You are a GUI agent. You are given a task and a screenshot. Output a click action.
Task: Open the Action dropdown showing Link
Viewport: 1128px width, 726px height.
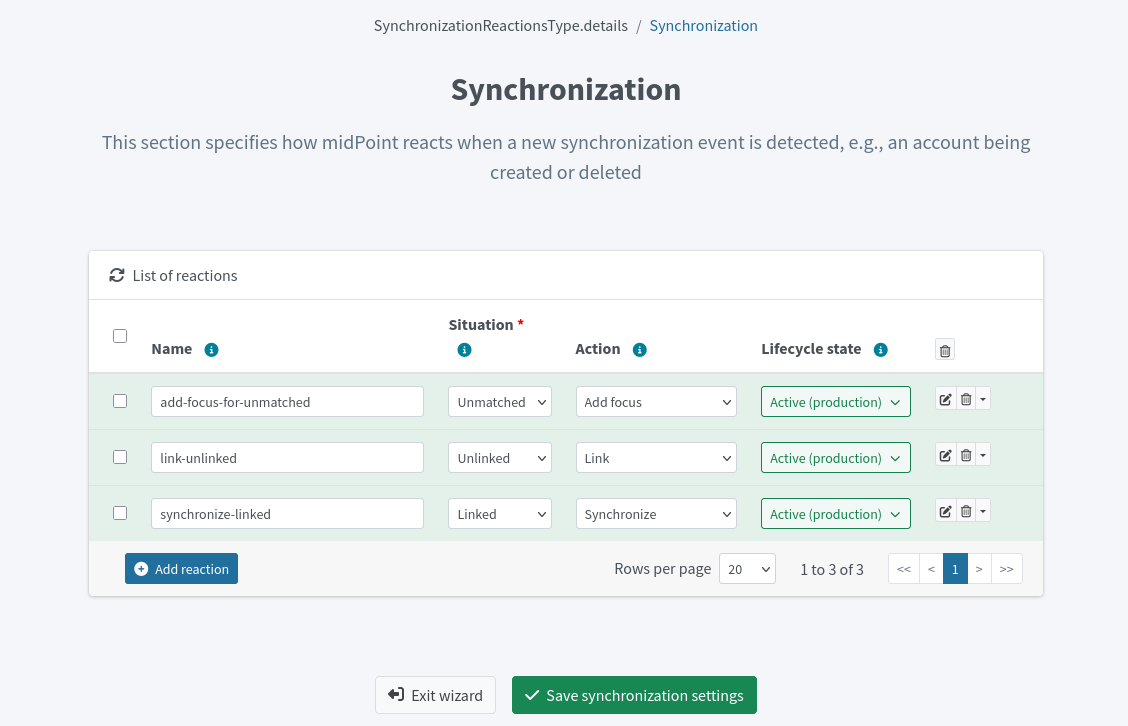tap(656, 457)
